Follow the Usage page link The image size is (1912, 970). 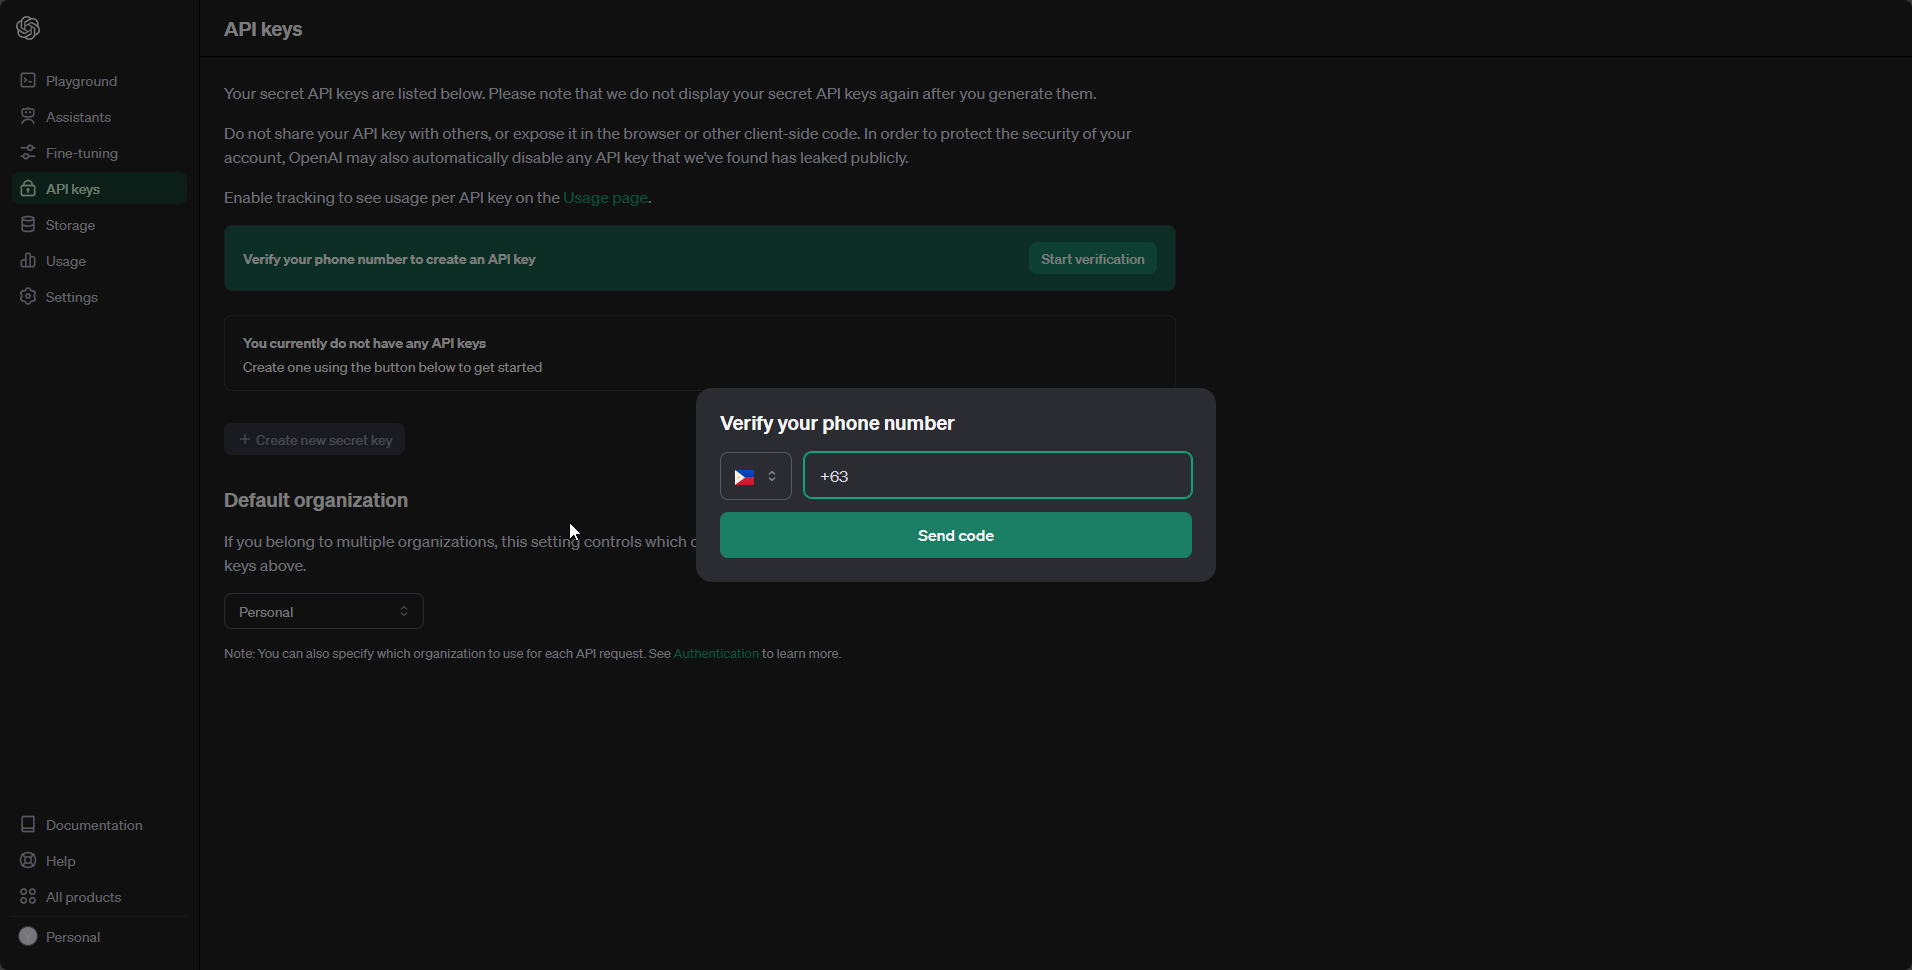[x=605, y=198]
